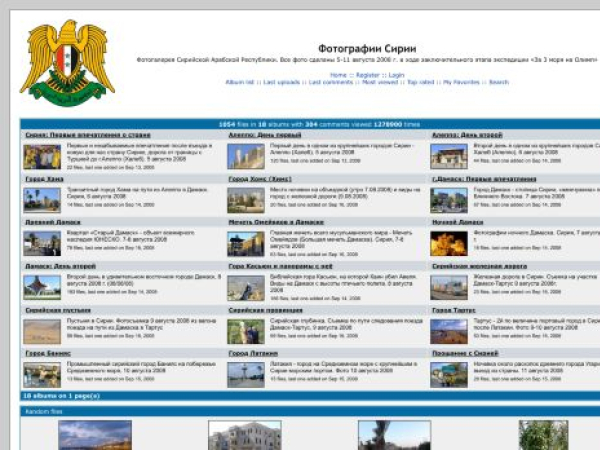Open album 'Город Хомс (Химс)'
This screenshot has height=450, width=600.
click(x=260, y=179)
